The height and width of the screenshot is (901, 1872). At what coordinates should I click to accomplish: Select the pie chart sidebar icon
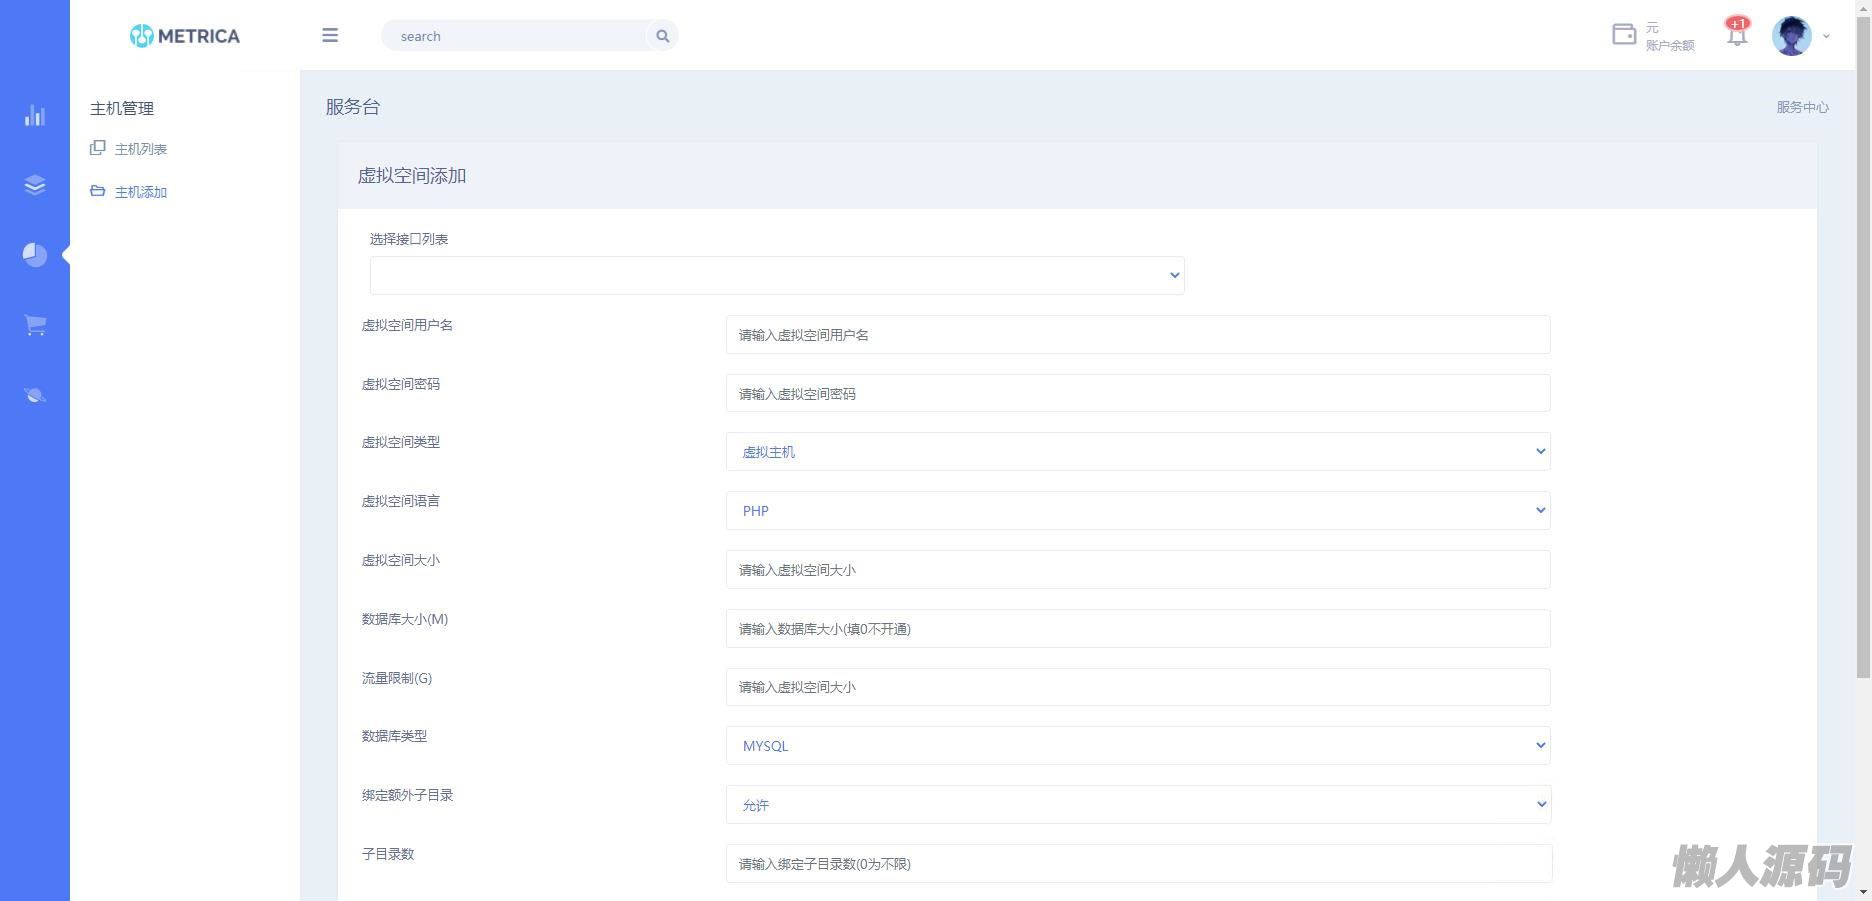(35, 255)
